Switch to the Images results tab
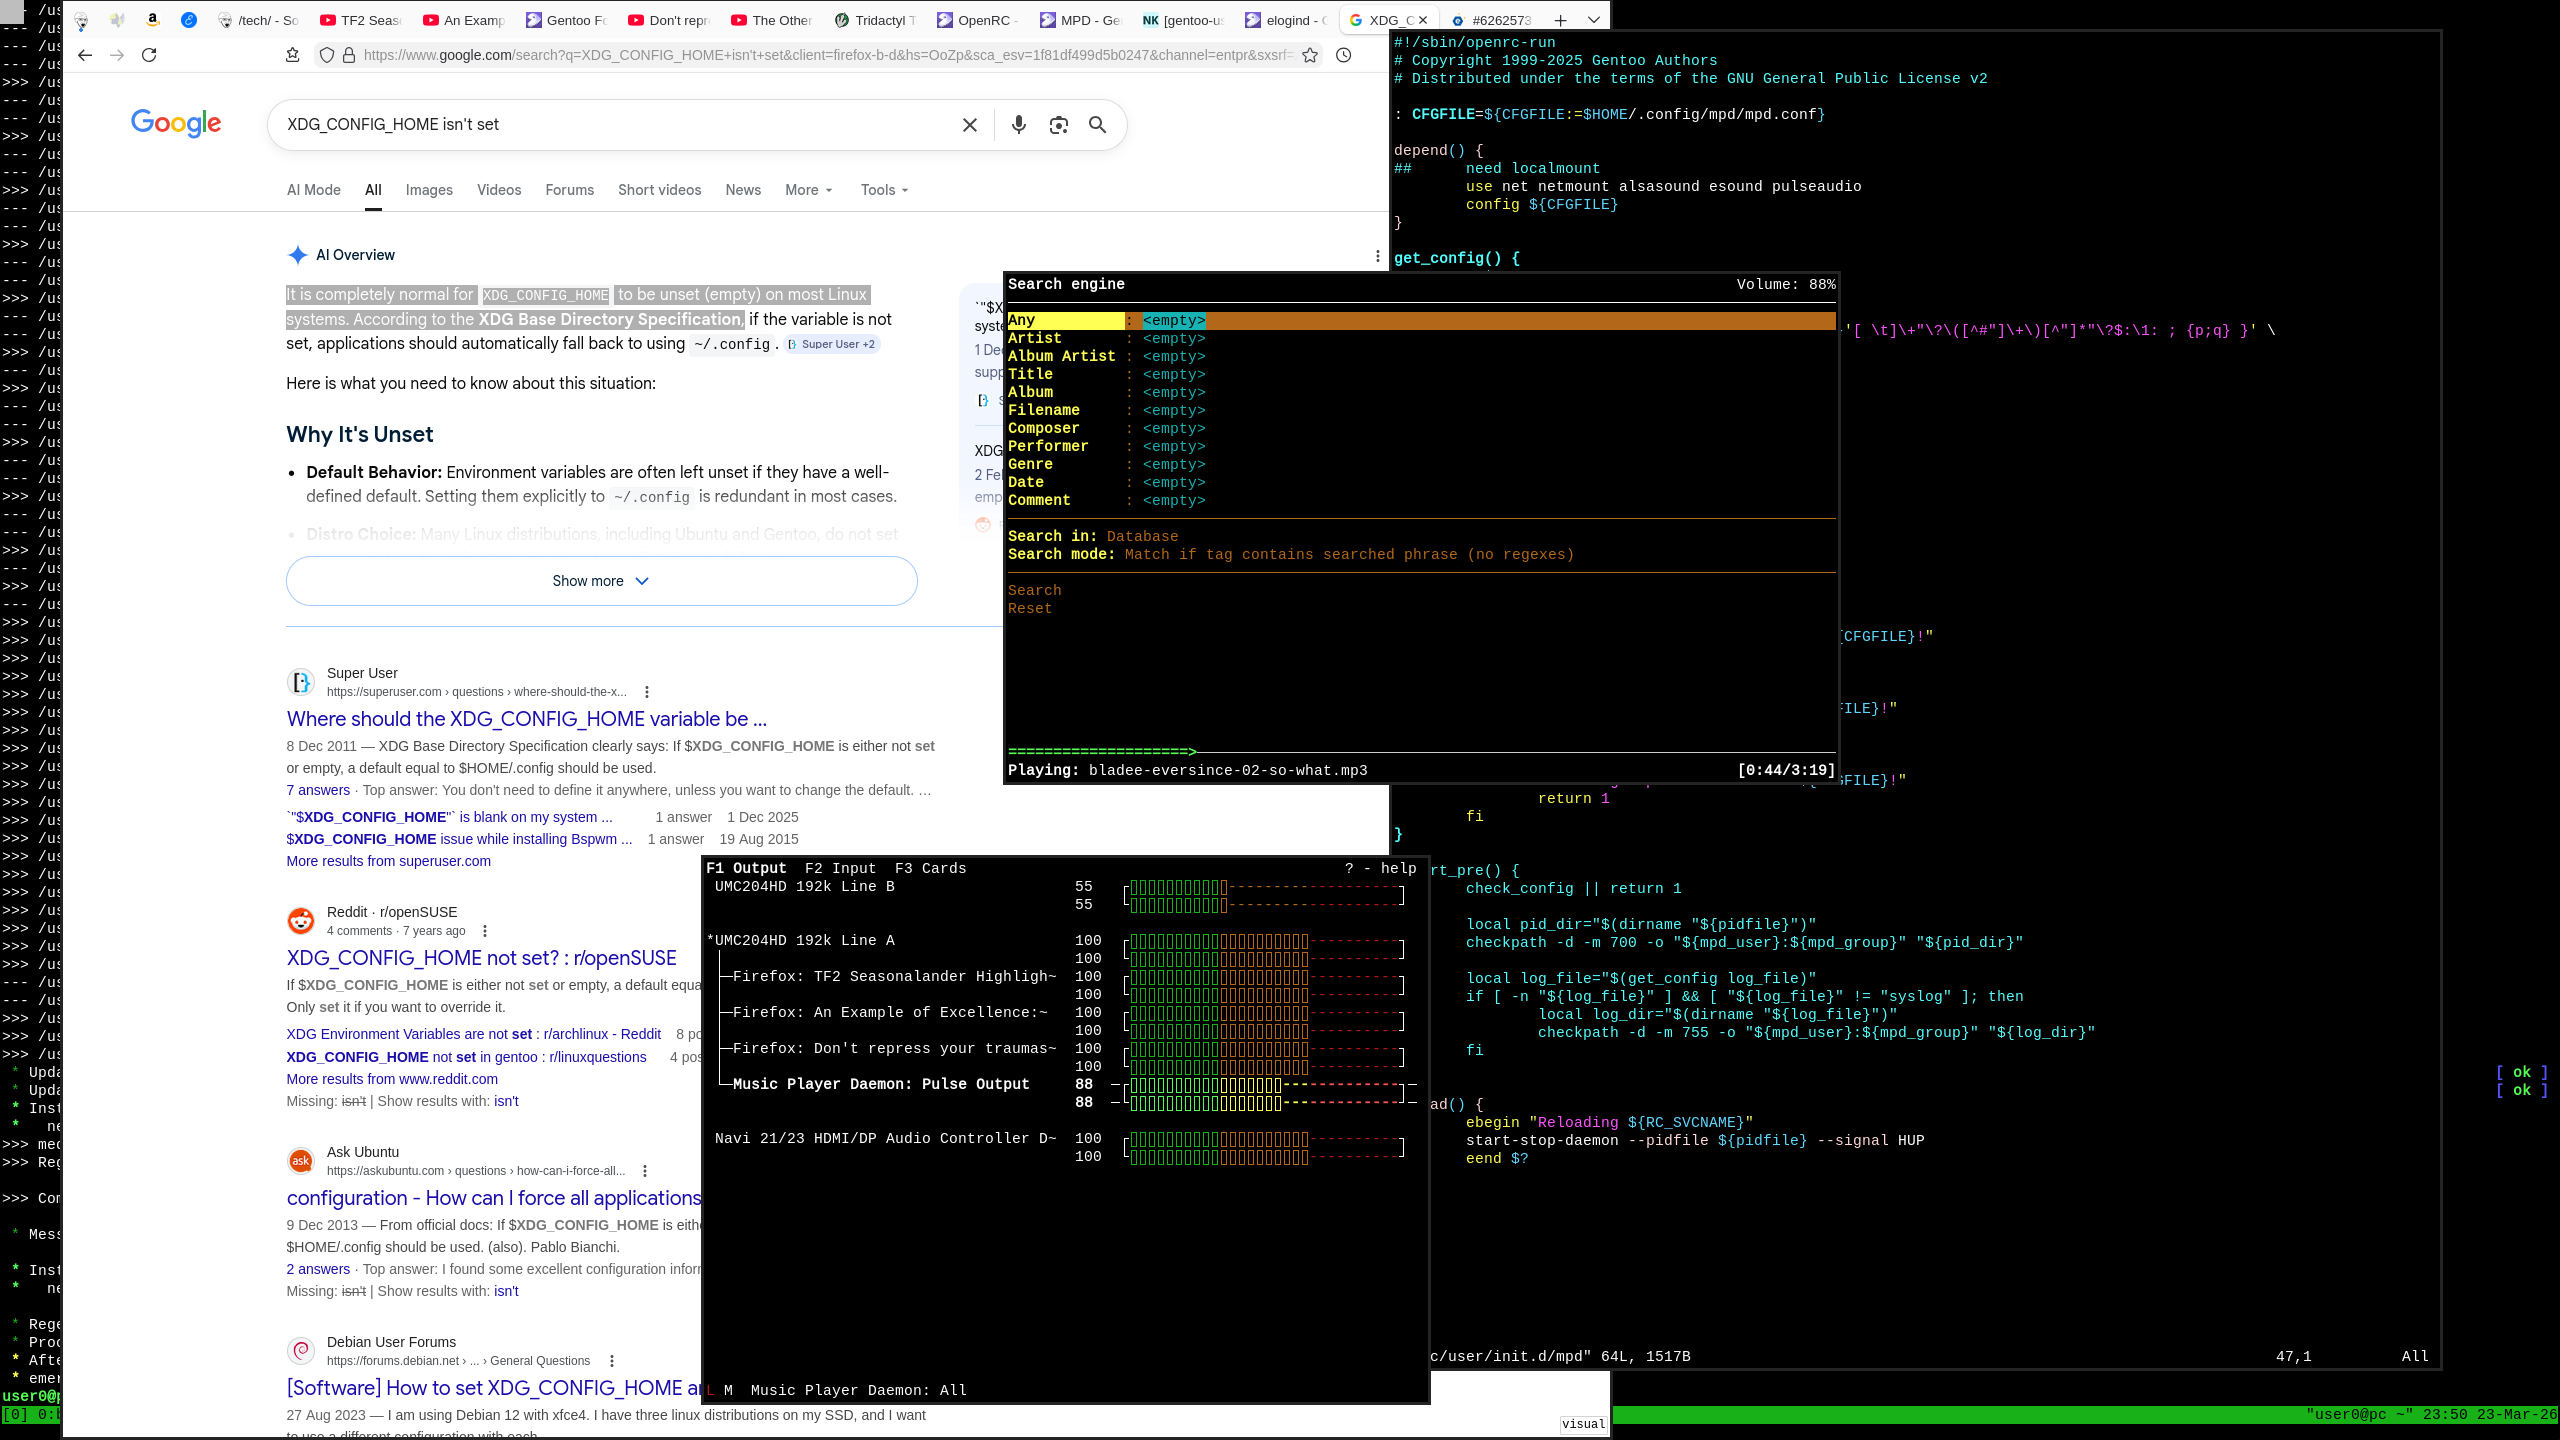 [x=429, y=190]
